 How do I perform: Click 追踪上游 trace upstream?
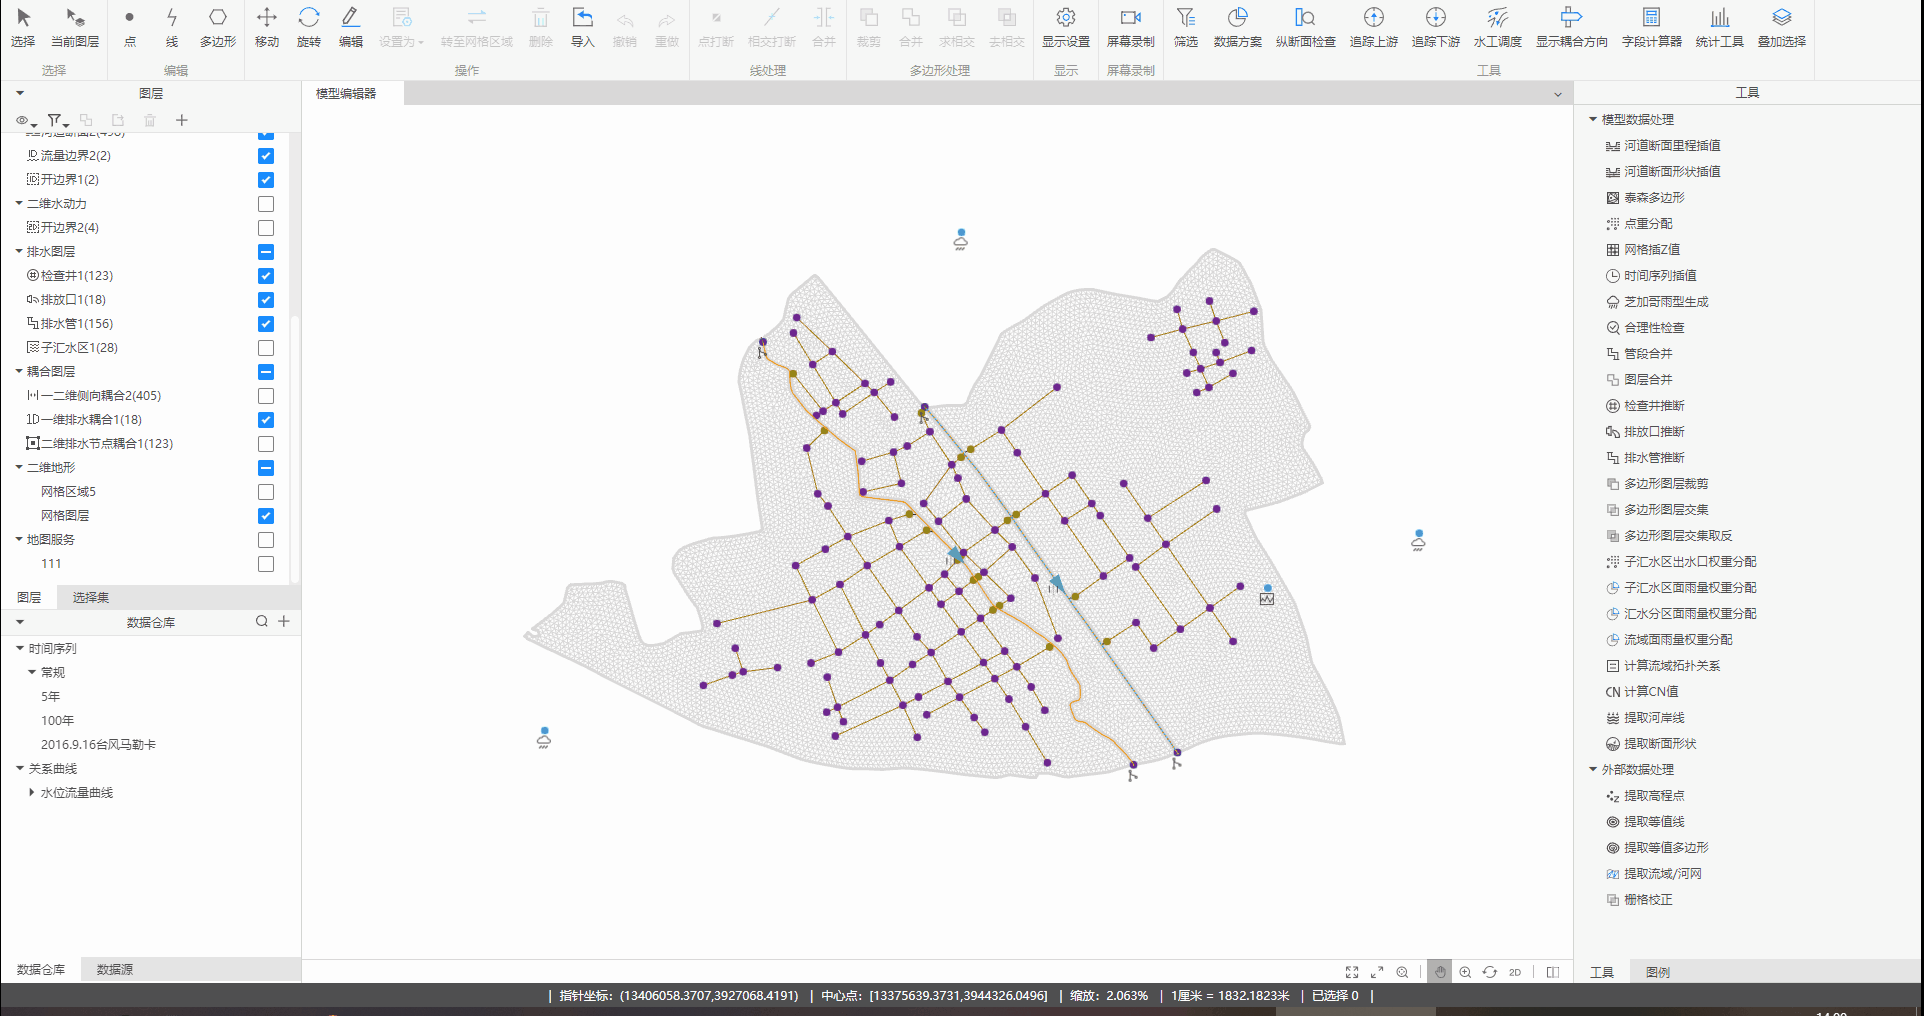[1374, 28]
